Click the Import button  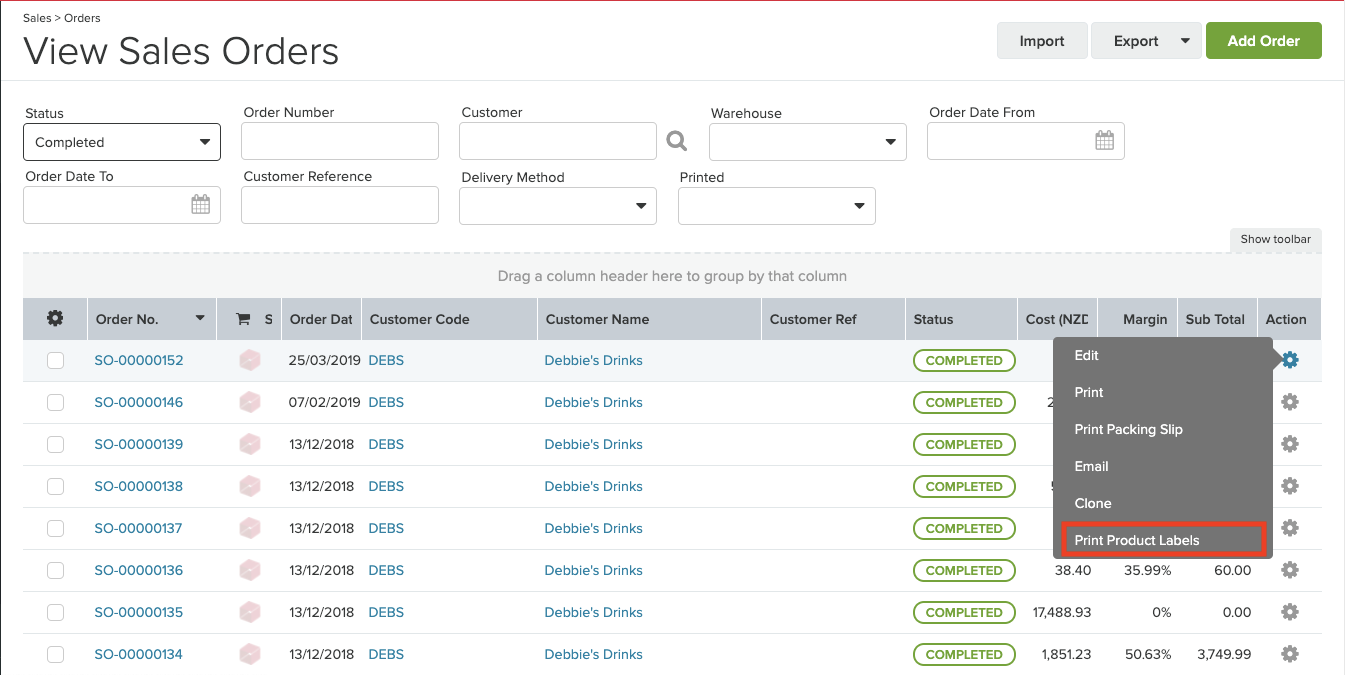(x=1042, y=41)
